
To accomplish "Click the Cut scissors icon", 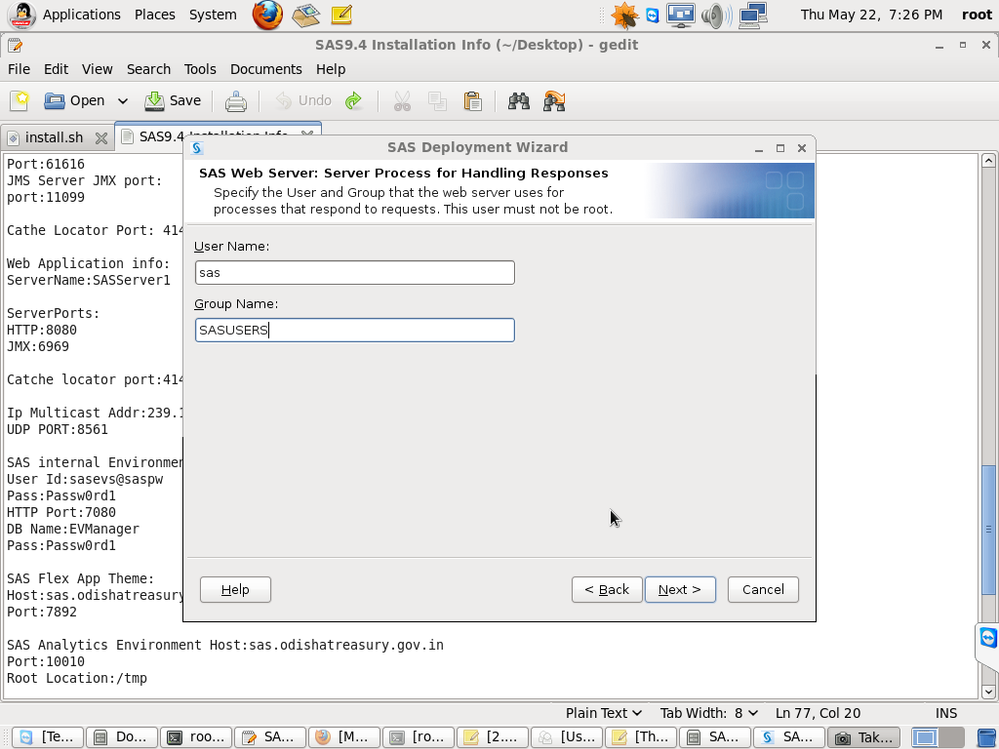I will click(402, 101).
